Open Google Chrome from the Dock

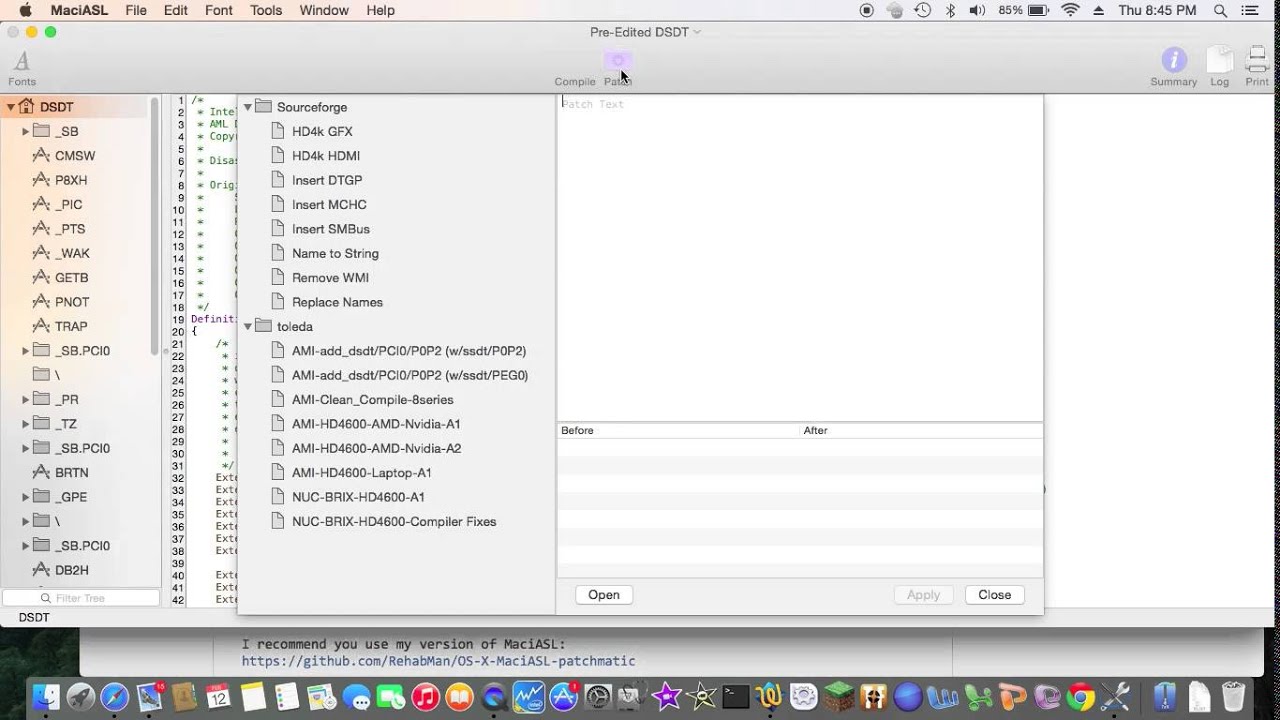pos(1079,696)
